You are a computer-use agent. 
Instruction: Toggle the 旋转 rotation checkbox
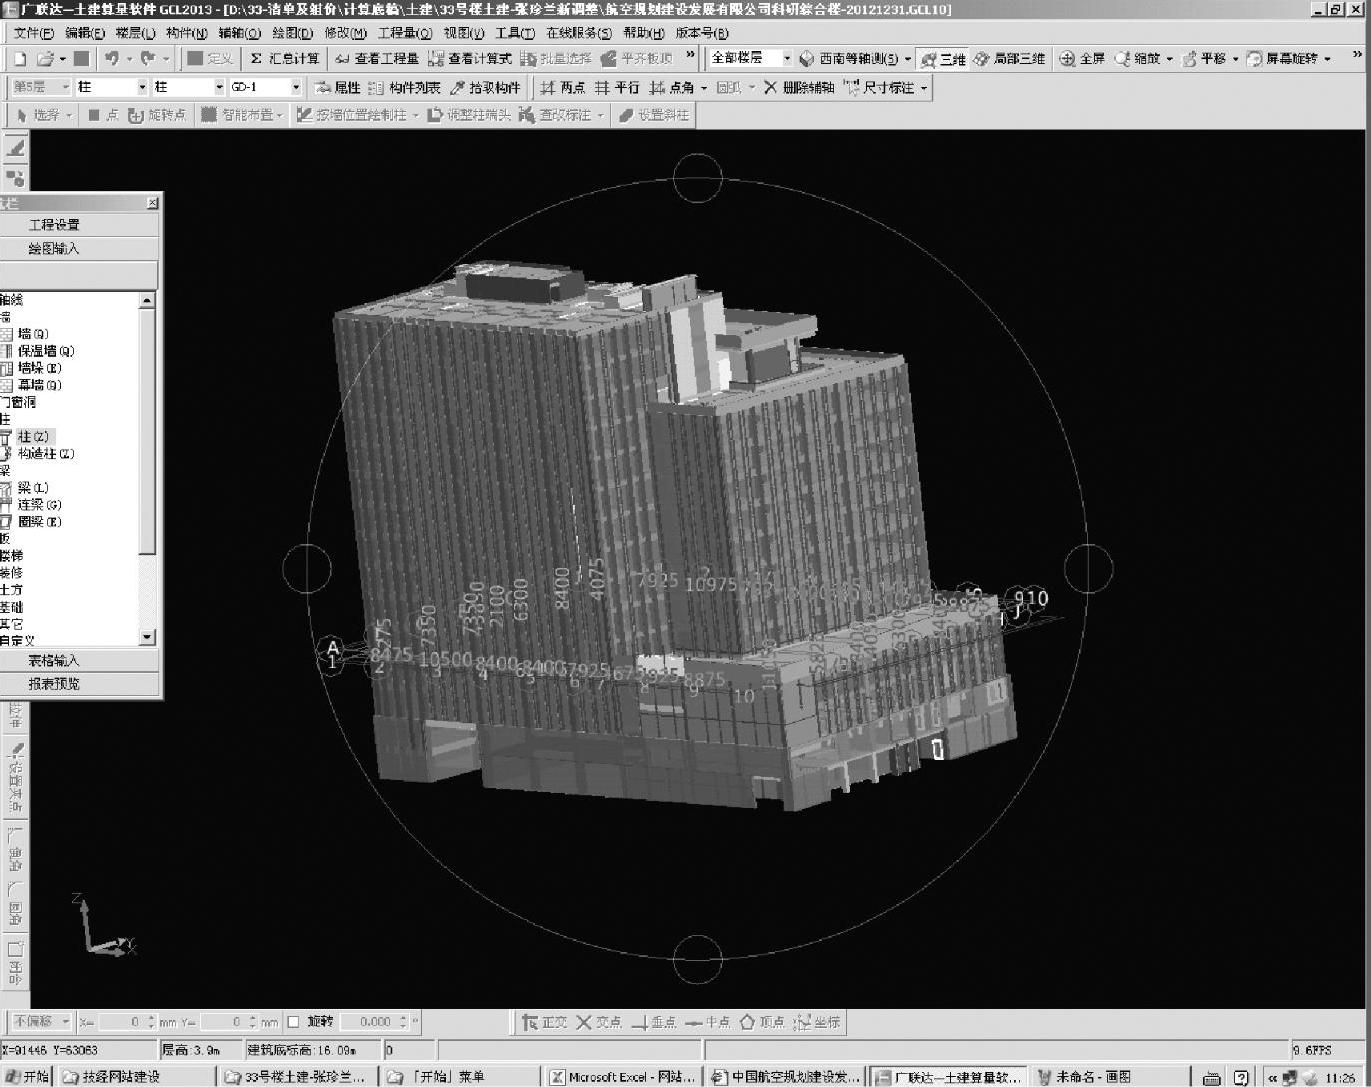click(x=293, y=1022)
